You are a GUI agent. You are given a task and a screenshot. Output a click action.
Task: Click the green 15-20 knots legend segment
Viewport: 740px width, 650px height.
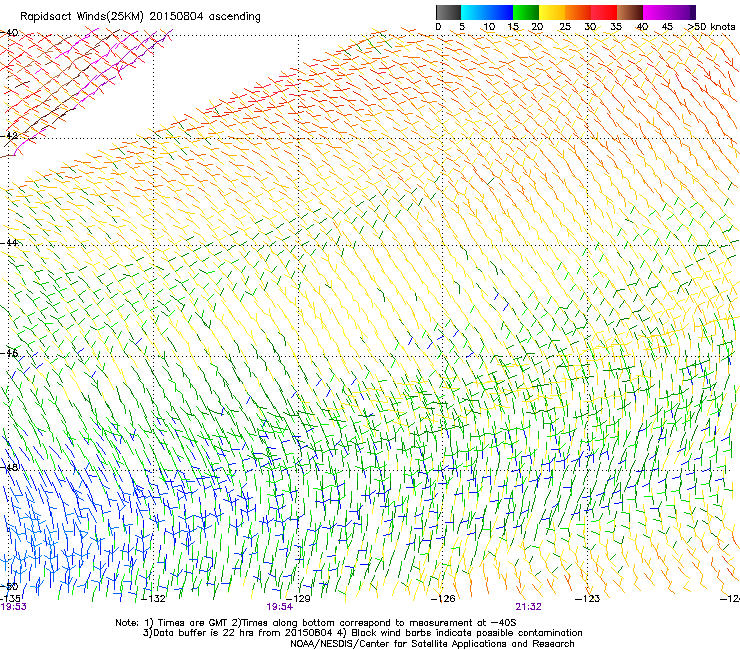(526, 12)
